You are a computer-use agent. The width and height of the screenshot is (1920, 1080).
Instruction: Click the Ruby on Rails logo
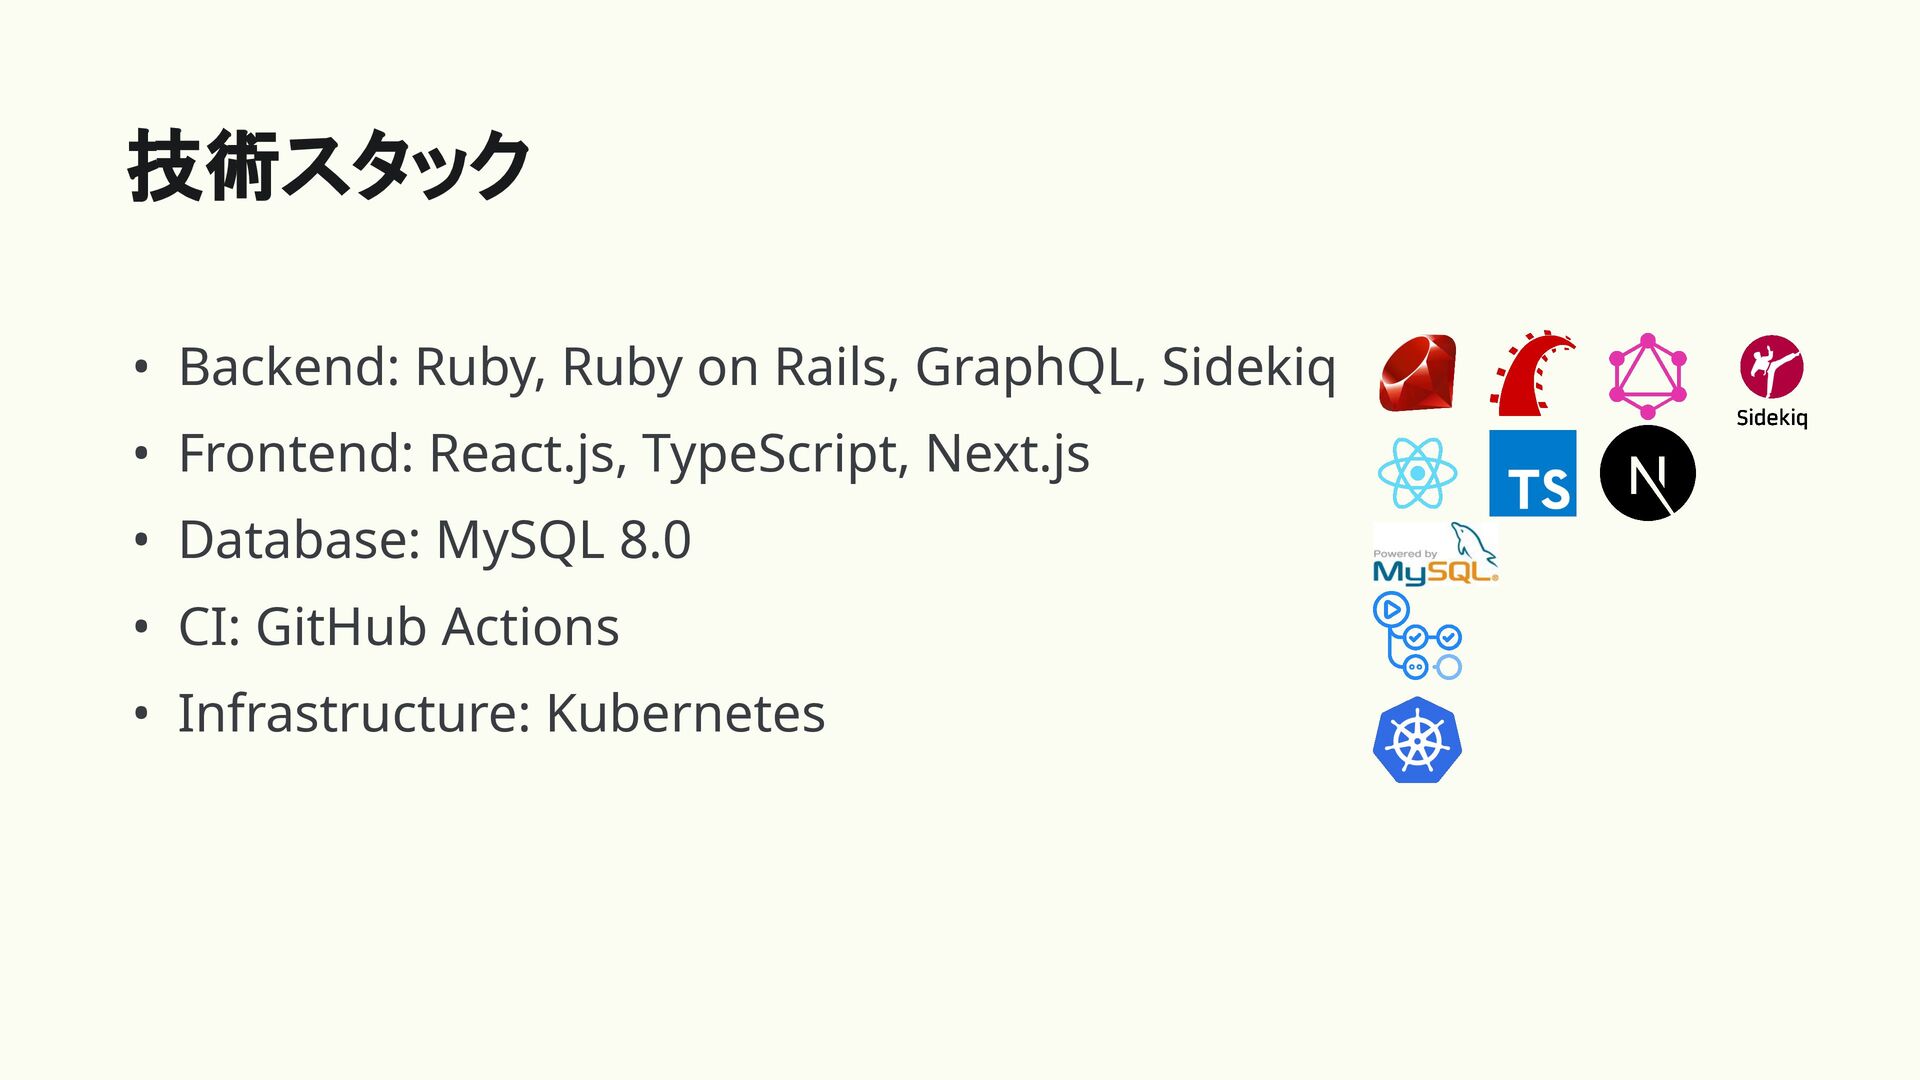pos(1532,373)
